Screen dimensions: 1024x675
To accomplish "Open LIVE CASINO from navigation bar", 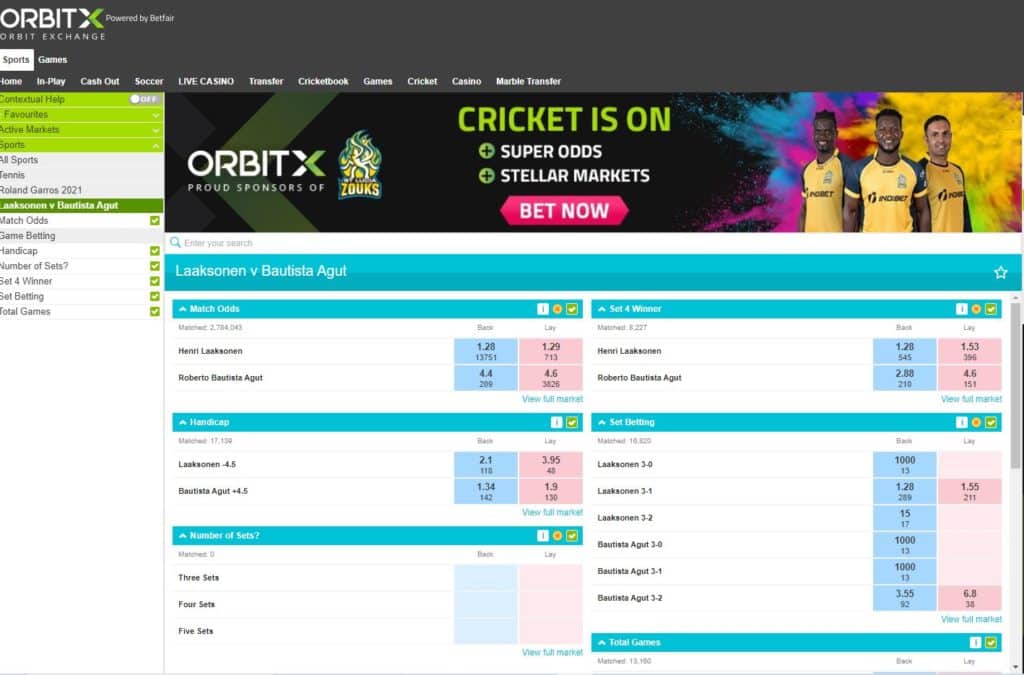I will point(206,82).
